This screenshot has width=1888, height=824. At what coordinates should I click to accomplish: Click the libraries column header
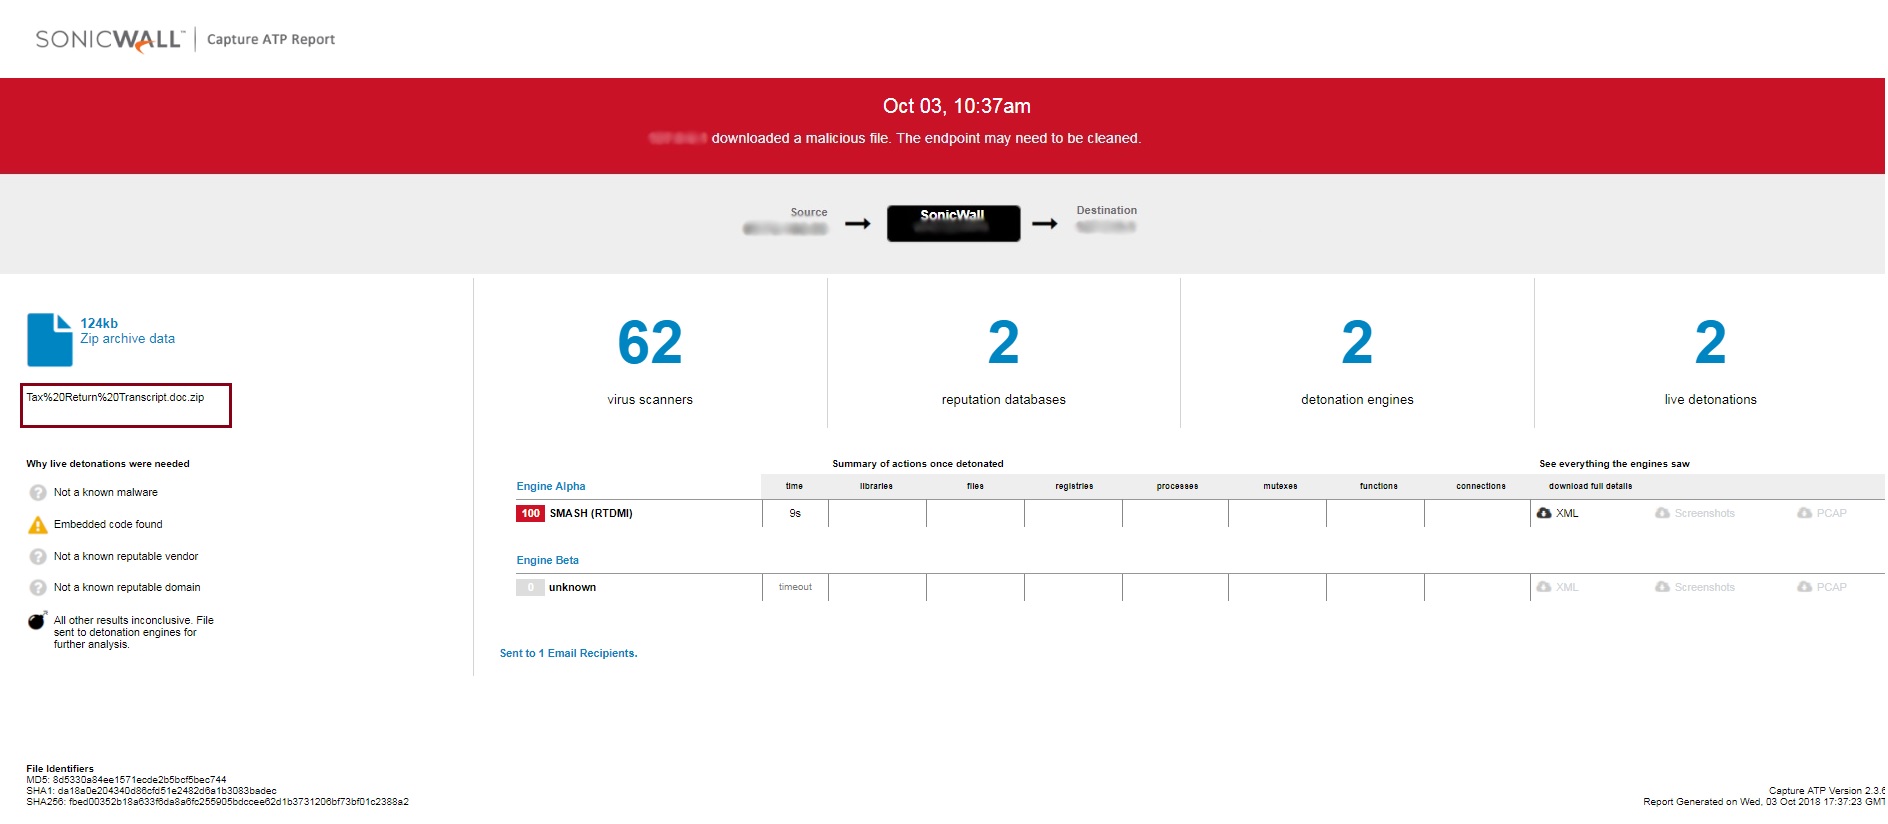[876, 487]
